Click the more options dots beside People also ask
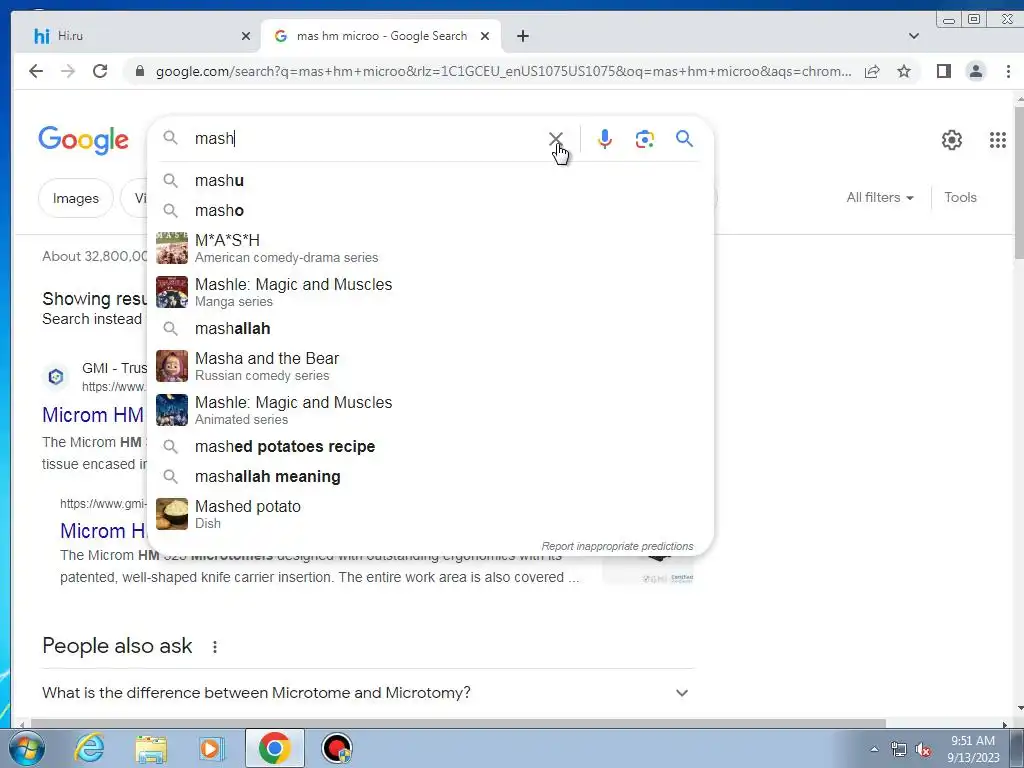The image size is (1024, 768). pos(215,647)
